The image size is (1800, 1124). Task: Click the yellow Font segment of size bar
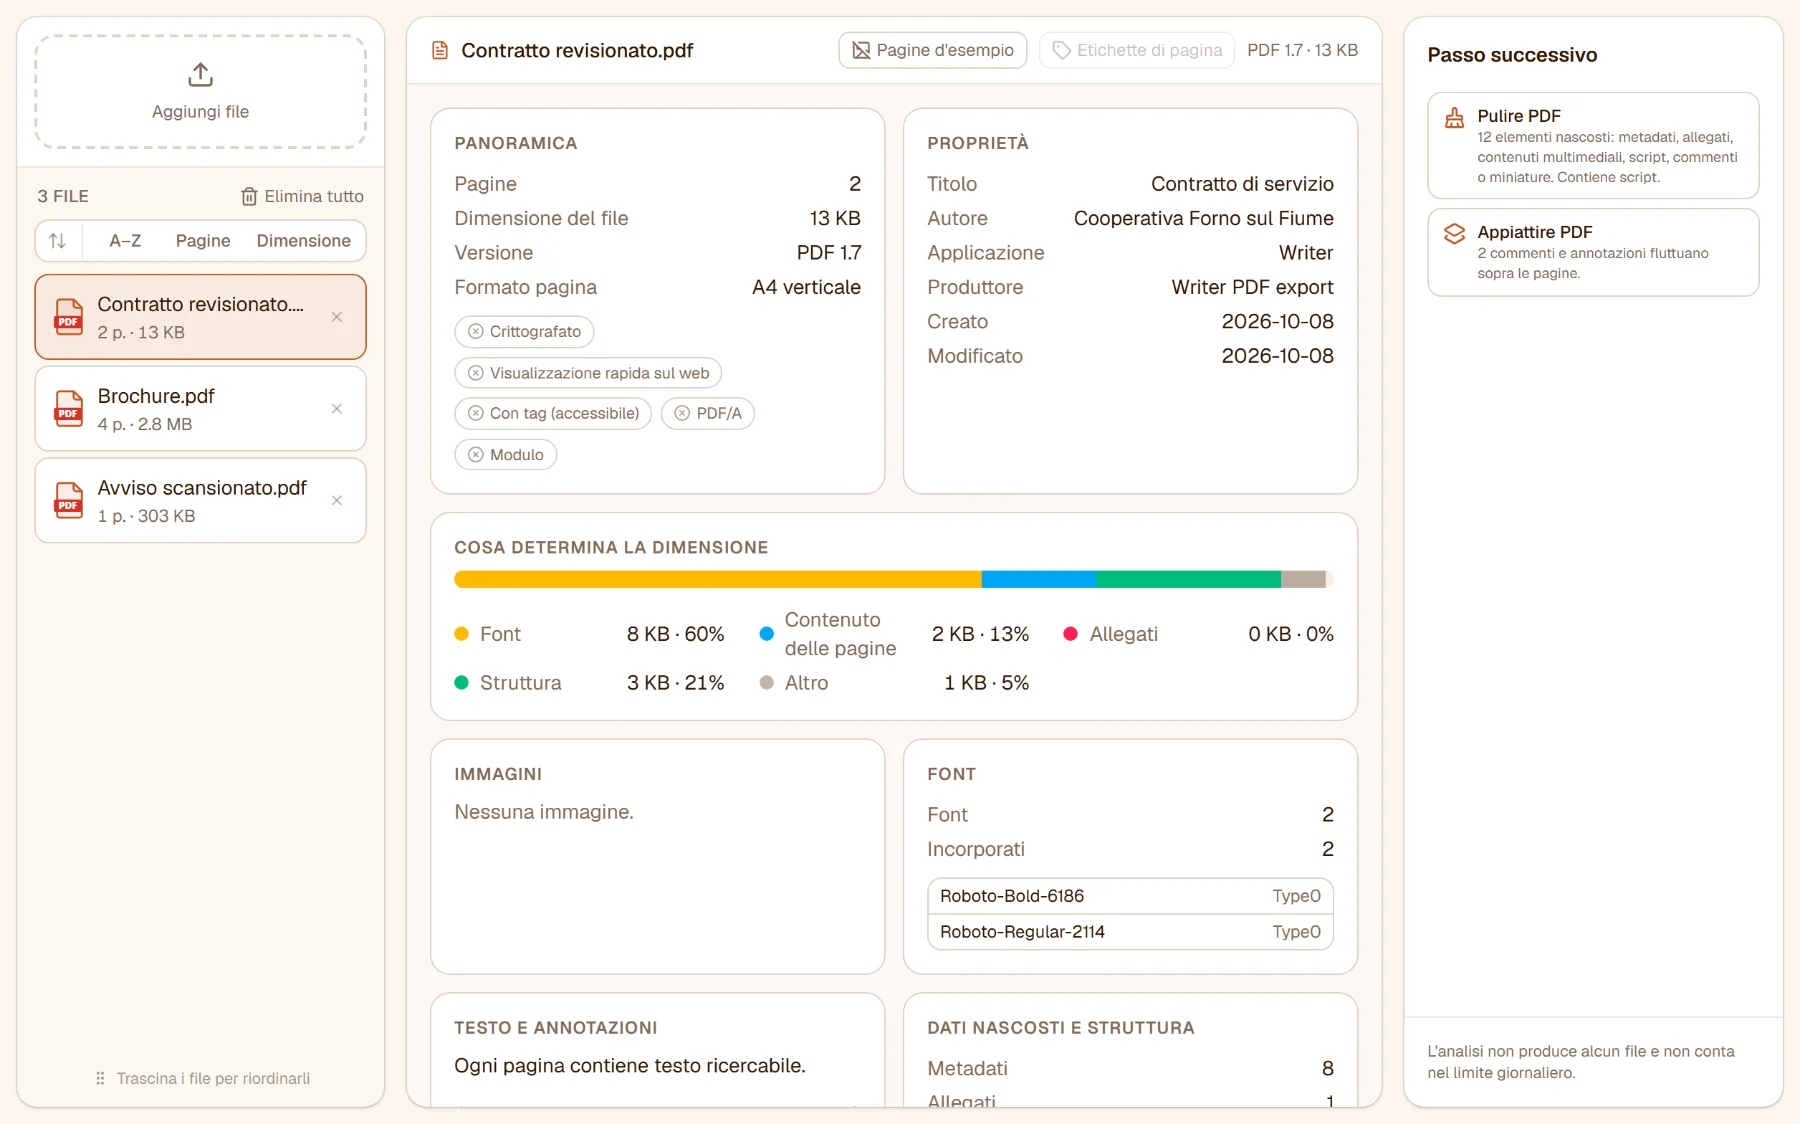[x=718, y=579]
